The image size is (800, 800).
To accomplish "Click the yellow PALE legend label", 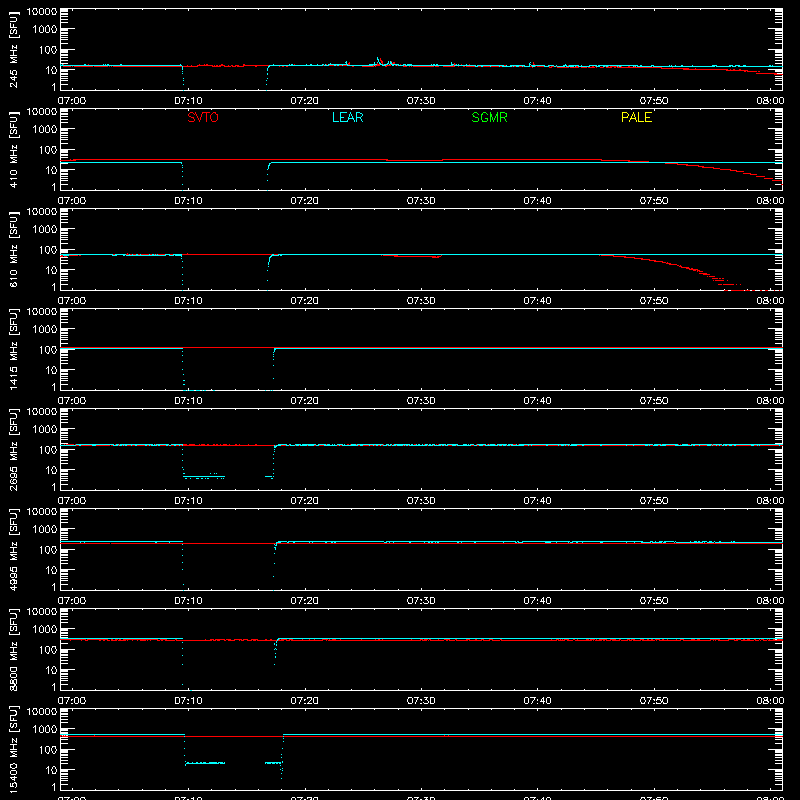I will [636, 117].
